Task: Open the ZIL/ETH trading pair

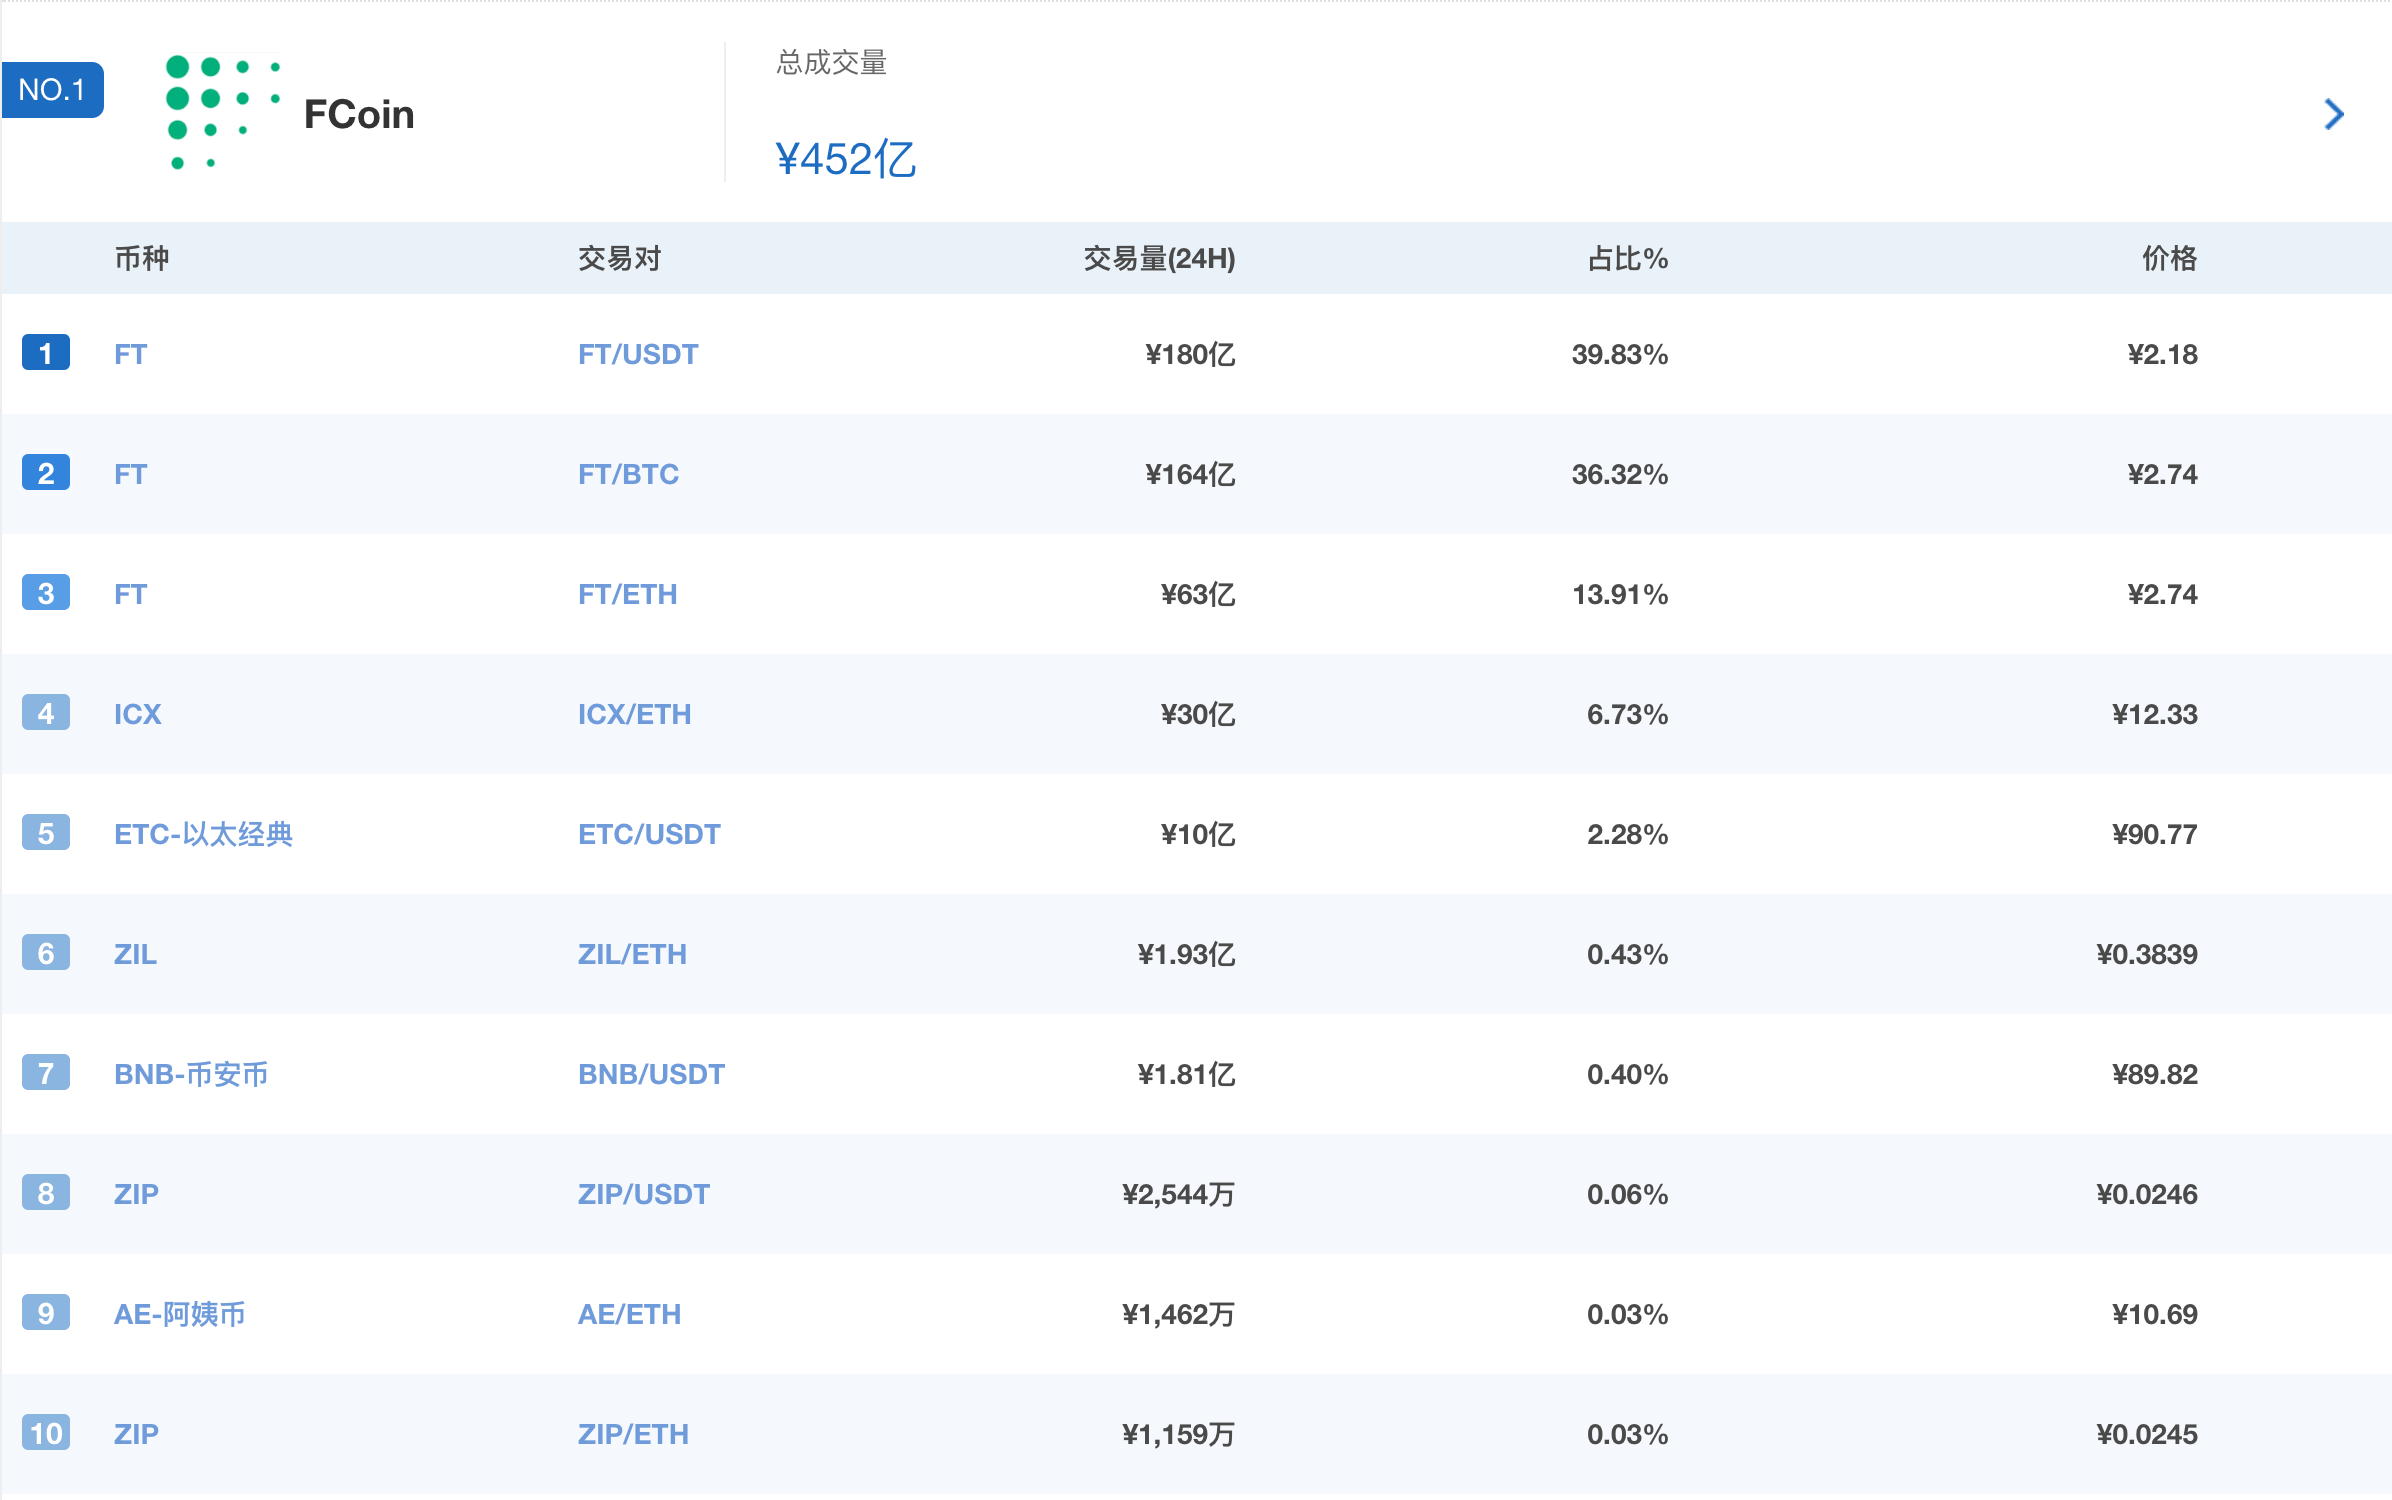Action: (632, 954)
